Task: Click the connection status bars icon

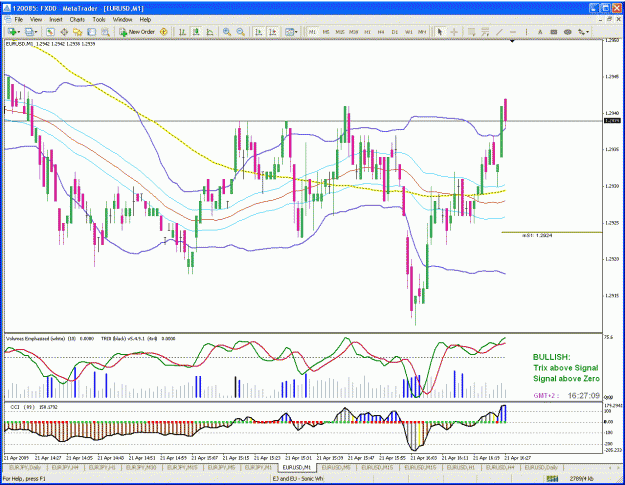Action: pyautogui.click(x=552, y=479)
